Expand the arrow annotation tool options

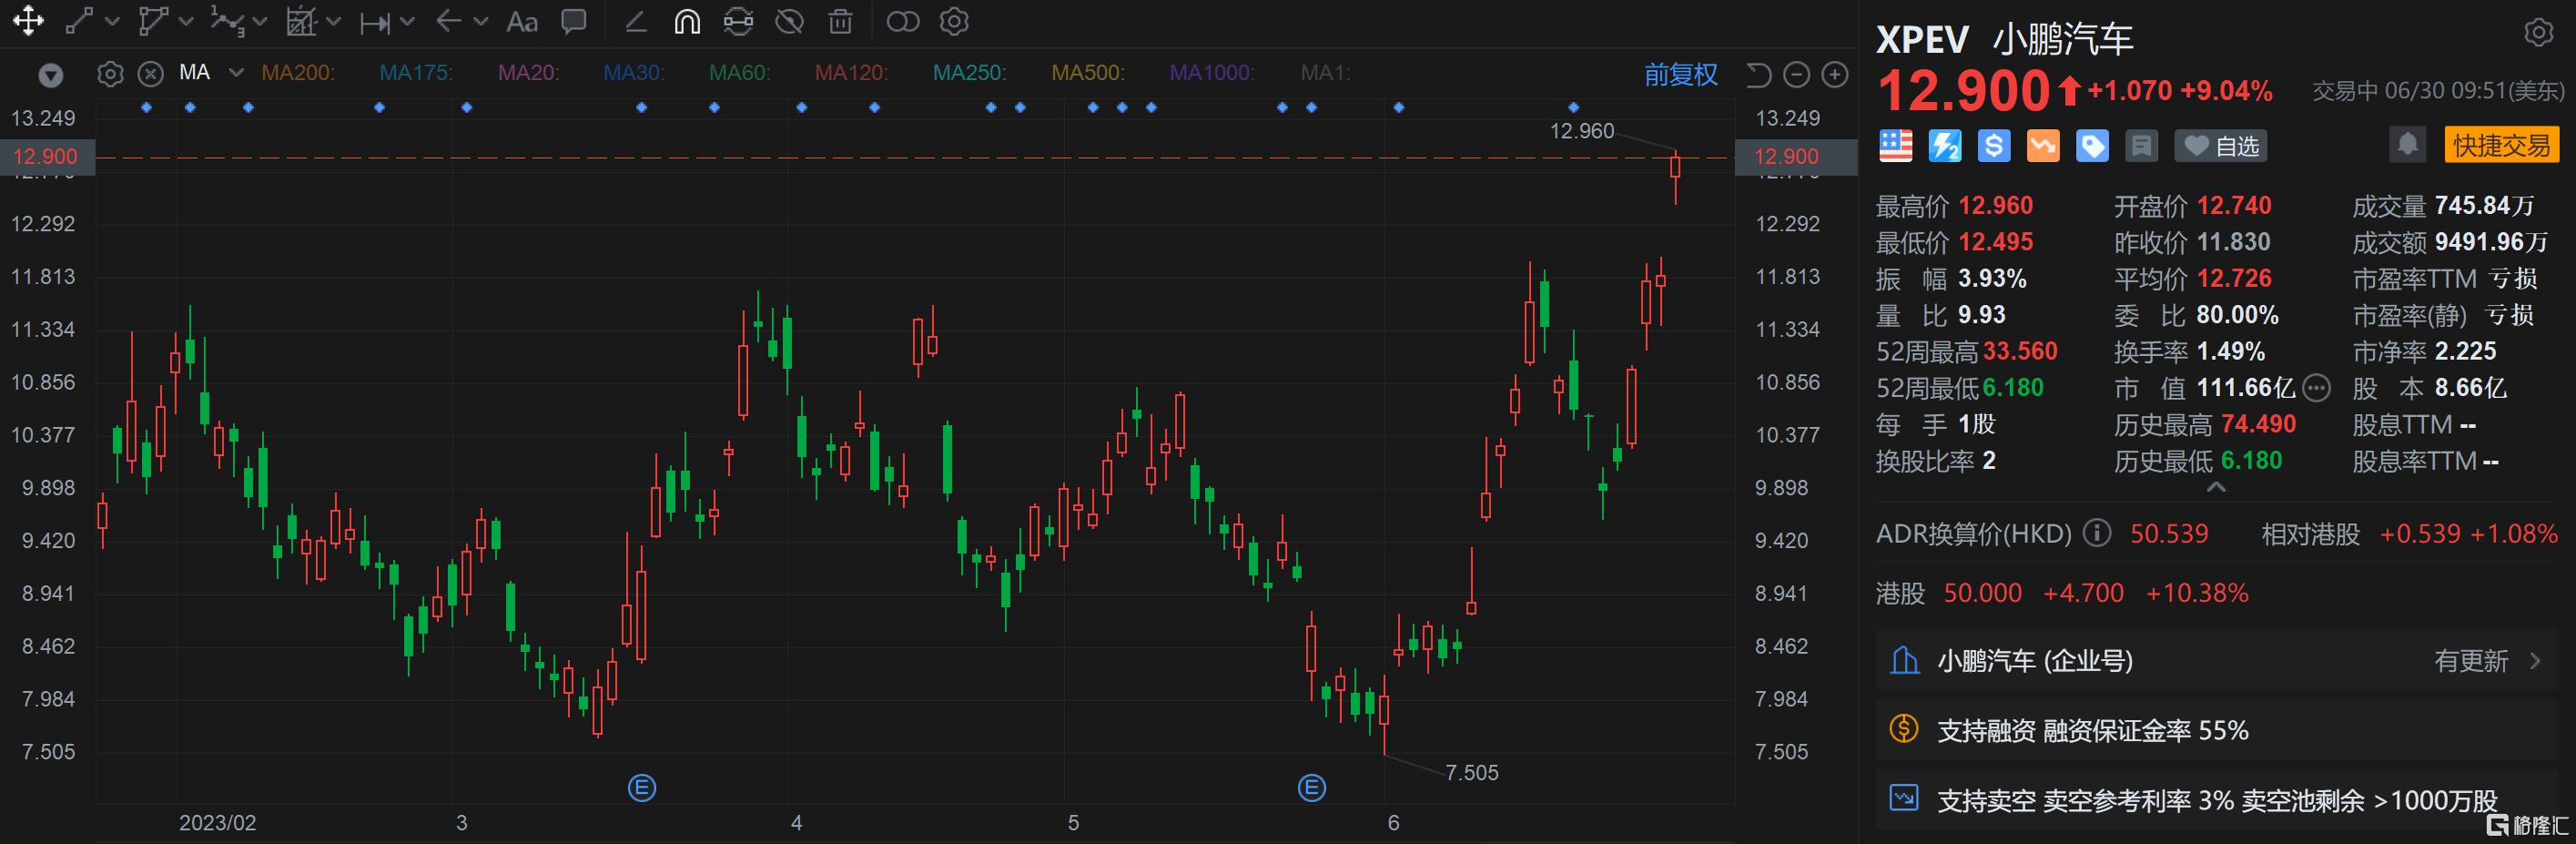[481, 21]
